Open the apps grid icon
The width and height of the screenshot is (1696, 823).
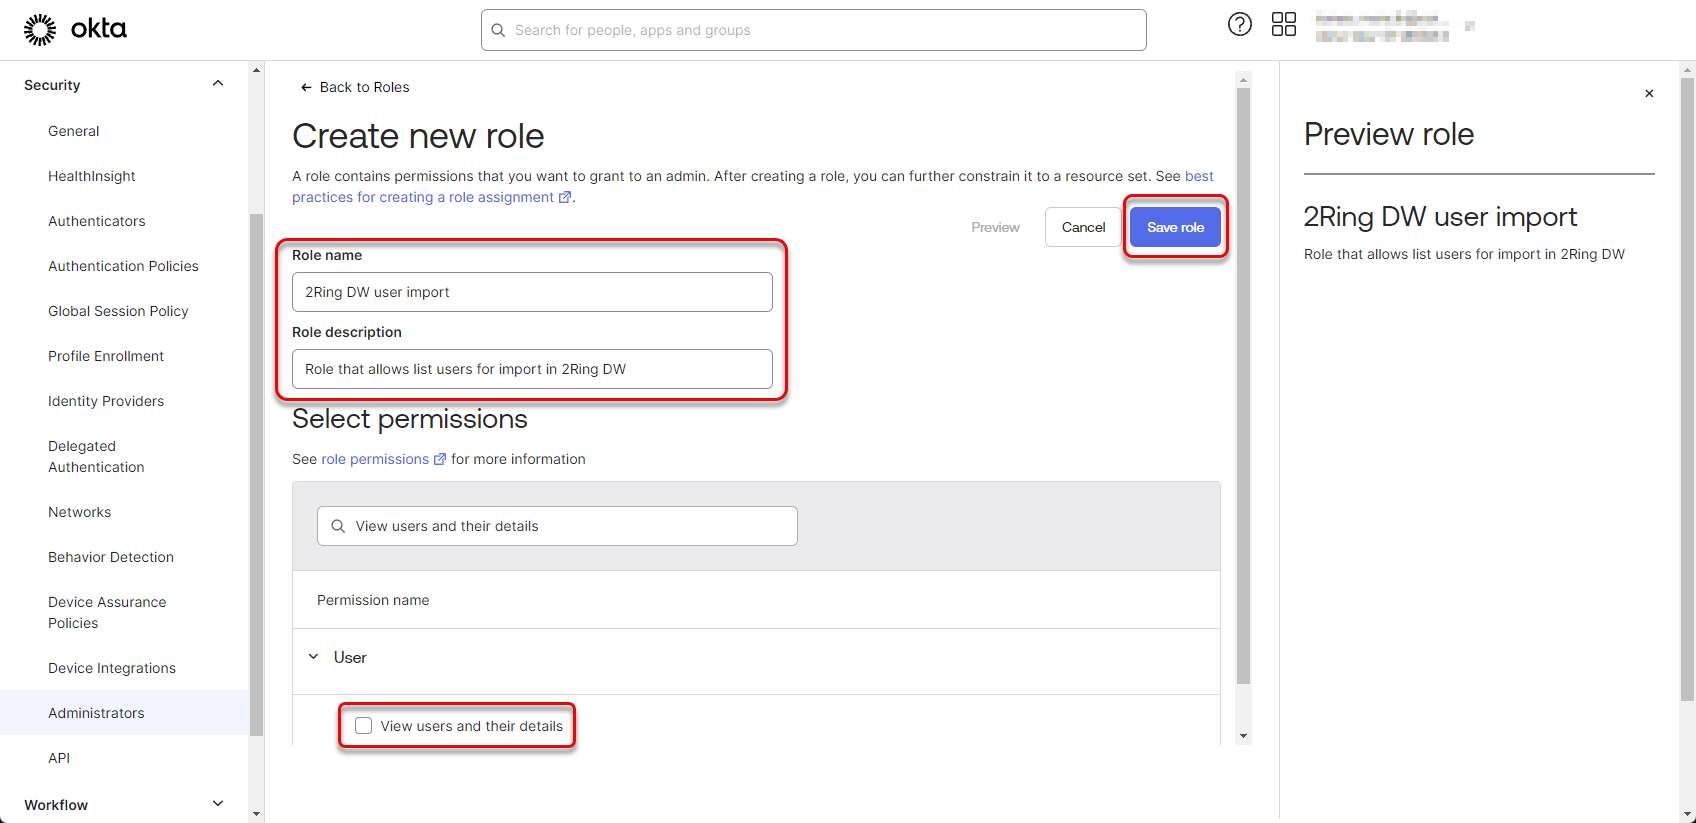pyautogui.click(x=1283, y=25)
